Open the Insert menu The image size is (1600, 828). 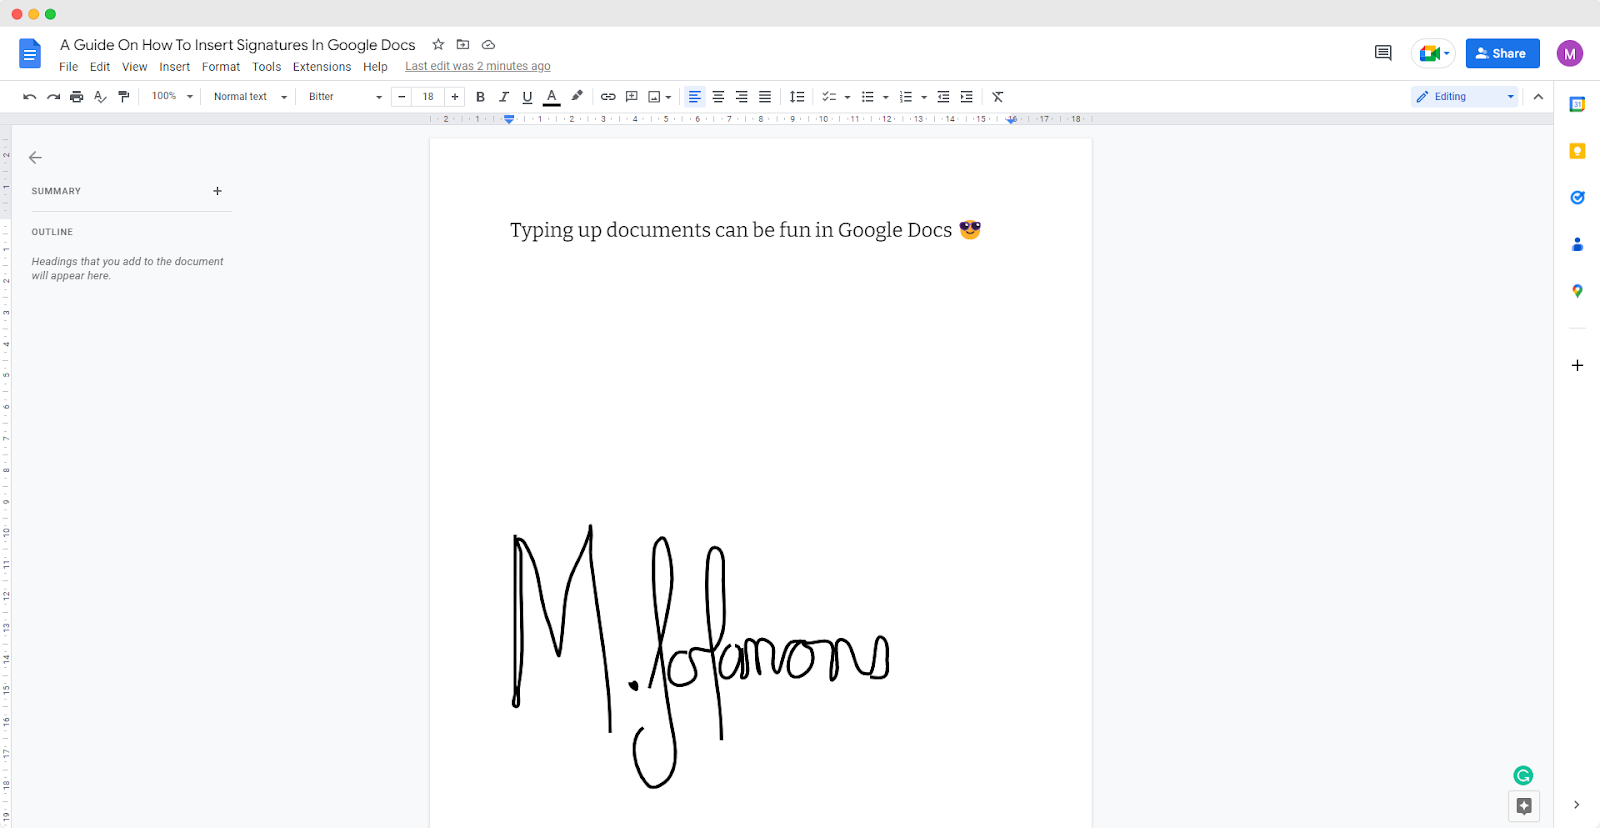coord(175,67)
